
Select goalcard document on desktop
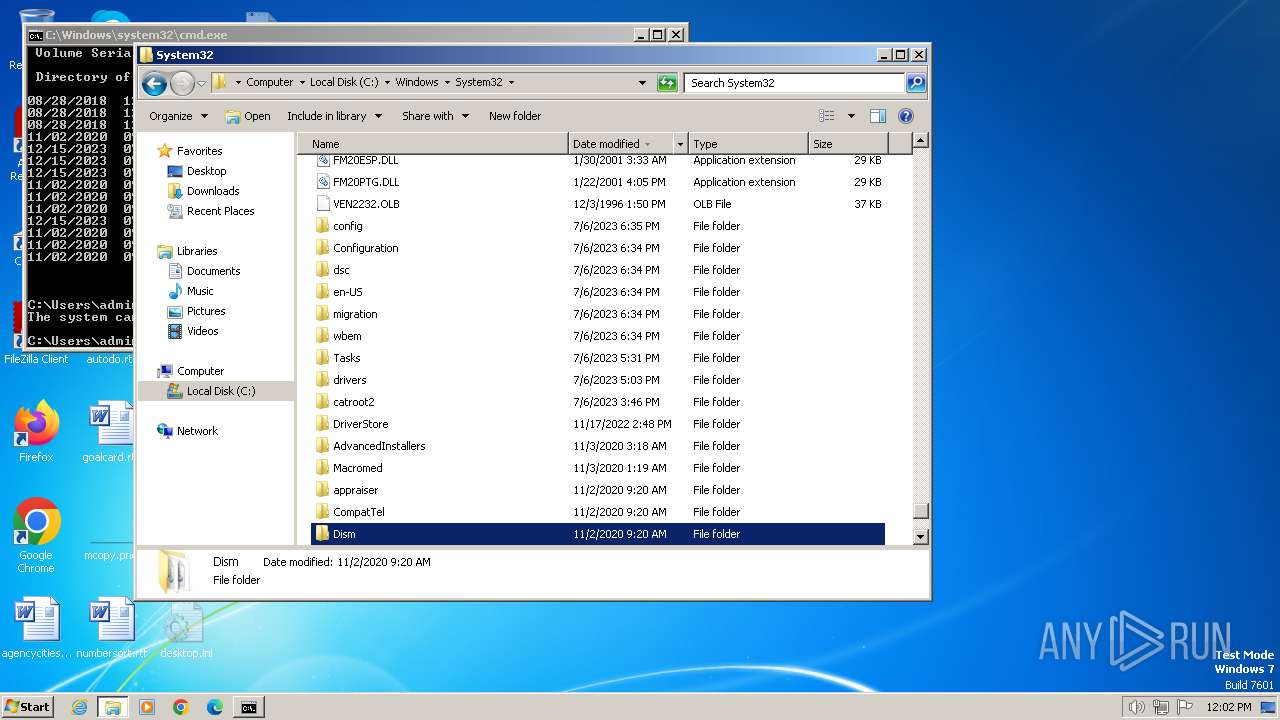point(110,432)
